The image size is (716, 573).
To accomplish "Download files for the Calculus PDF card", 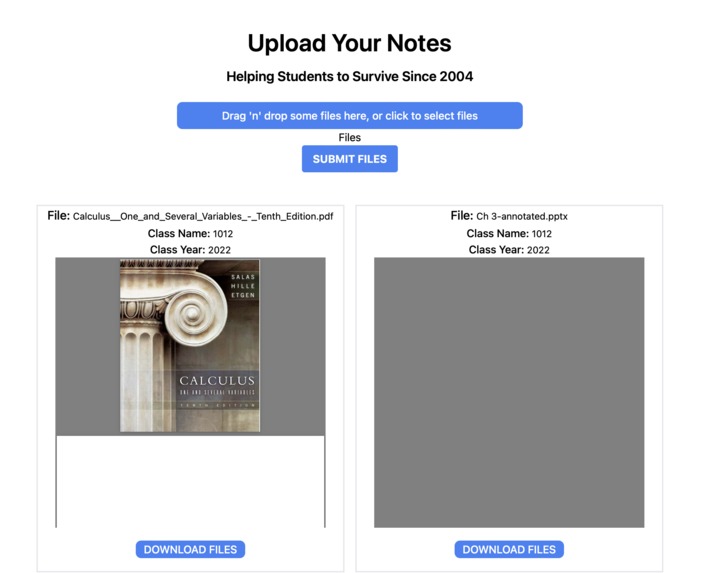I will pos(190,549).
